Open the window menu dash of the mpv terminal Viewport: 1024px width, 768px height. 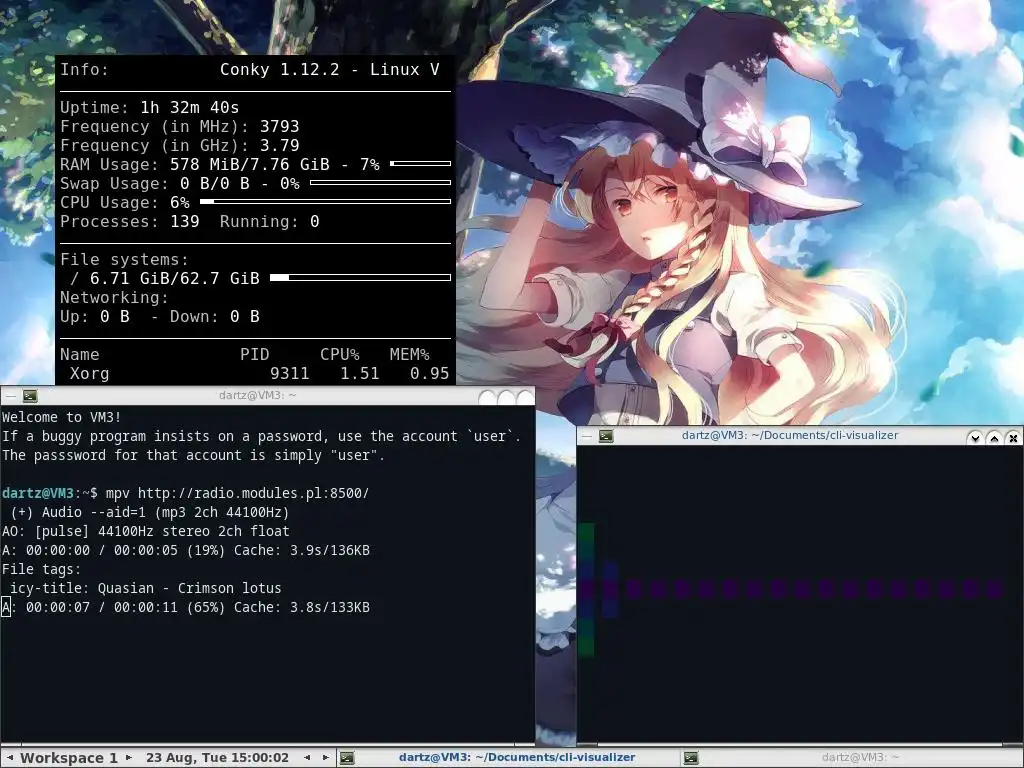point(10,396)
